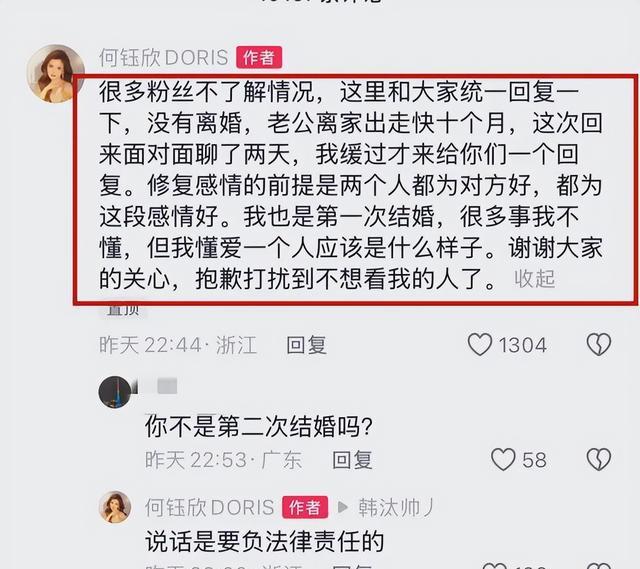Collapse the comment using 收起
Screen dimensions: 640x569
[534, 279]
